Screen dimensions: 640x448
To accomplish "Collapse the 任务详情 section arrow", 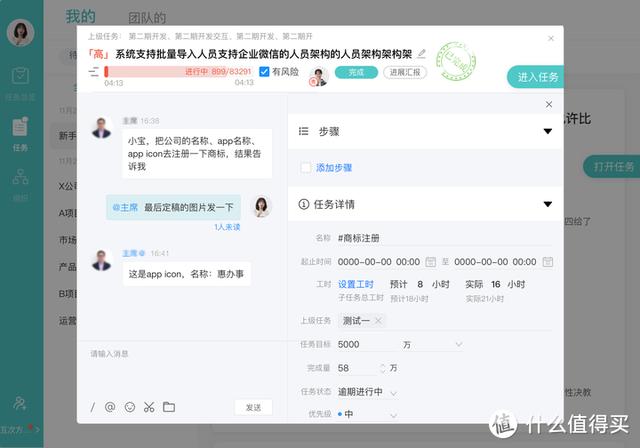I will coord(548,204).
